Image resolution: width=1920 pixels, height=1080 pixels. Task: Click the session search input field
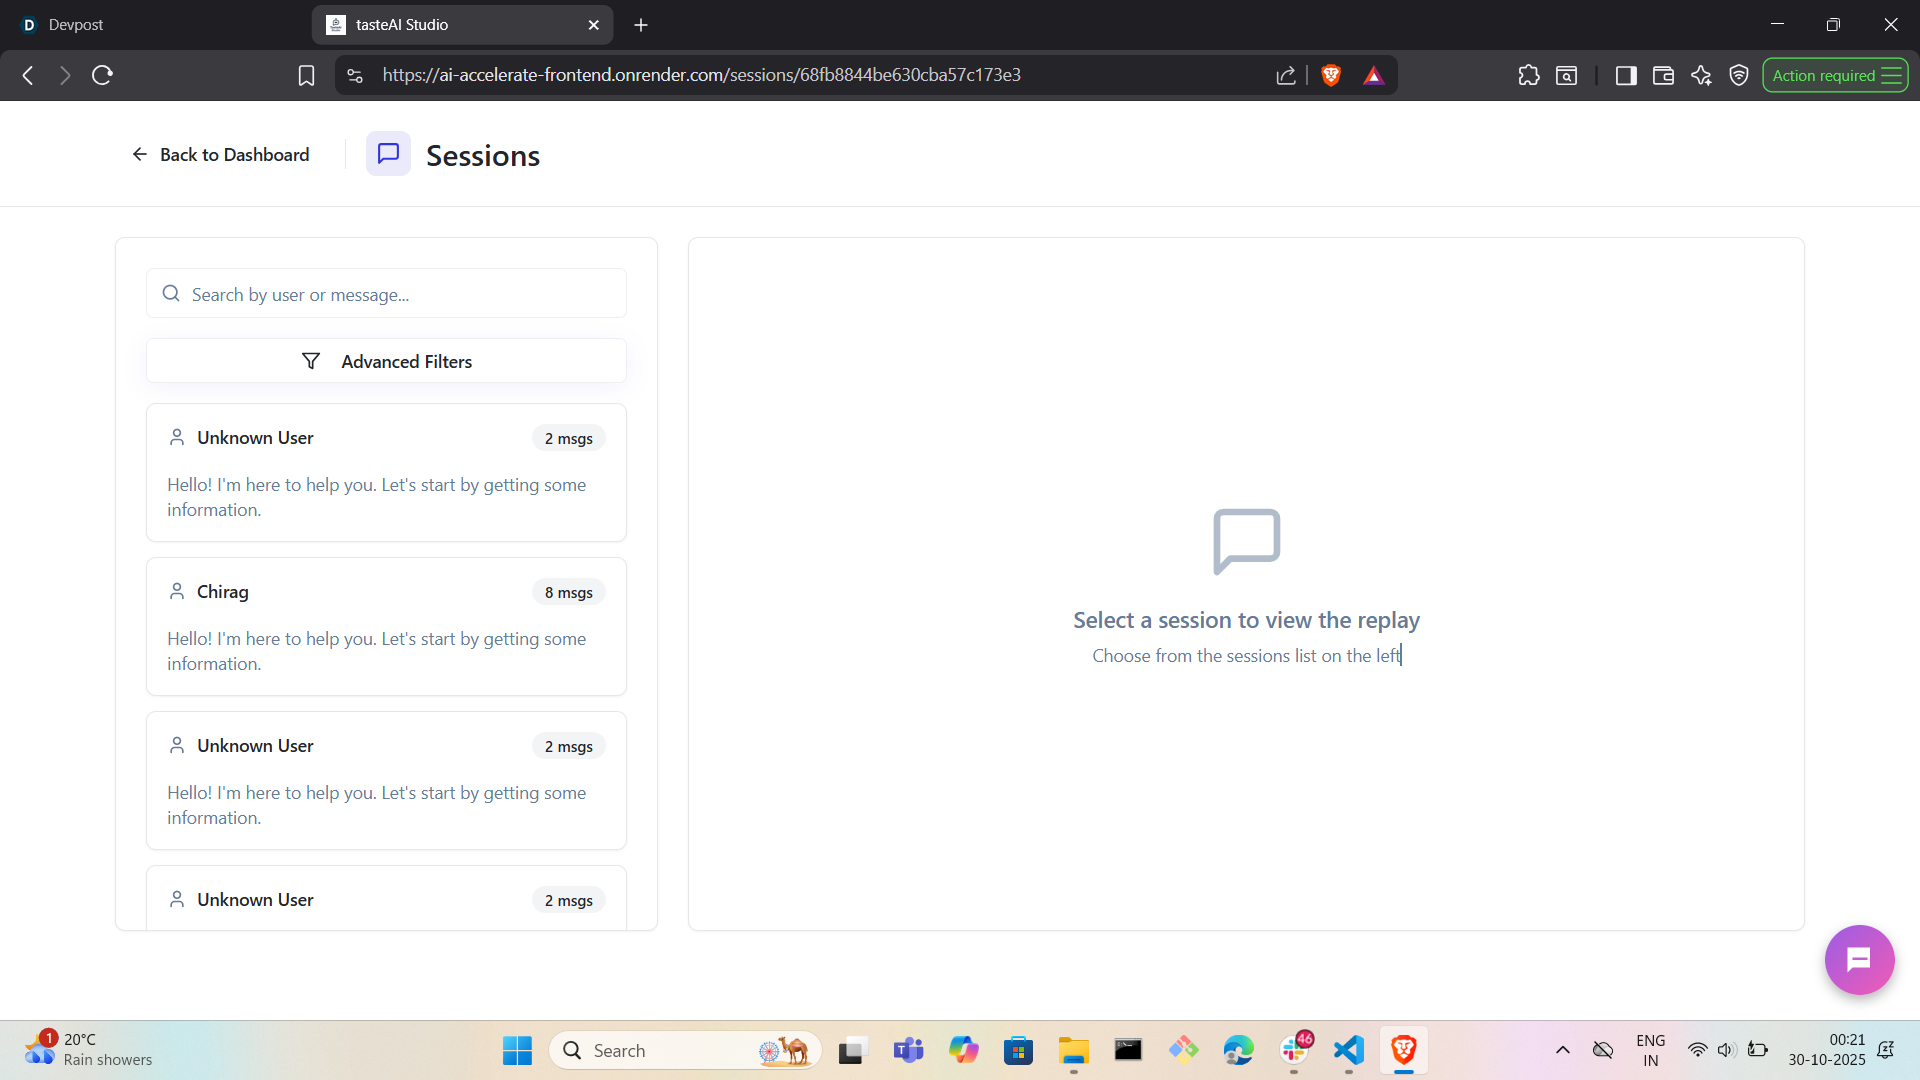coord(400,294)
